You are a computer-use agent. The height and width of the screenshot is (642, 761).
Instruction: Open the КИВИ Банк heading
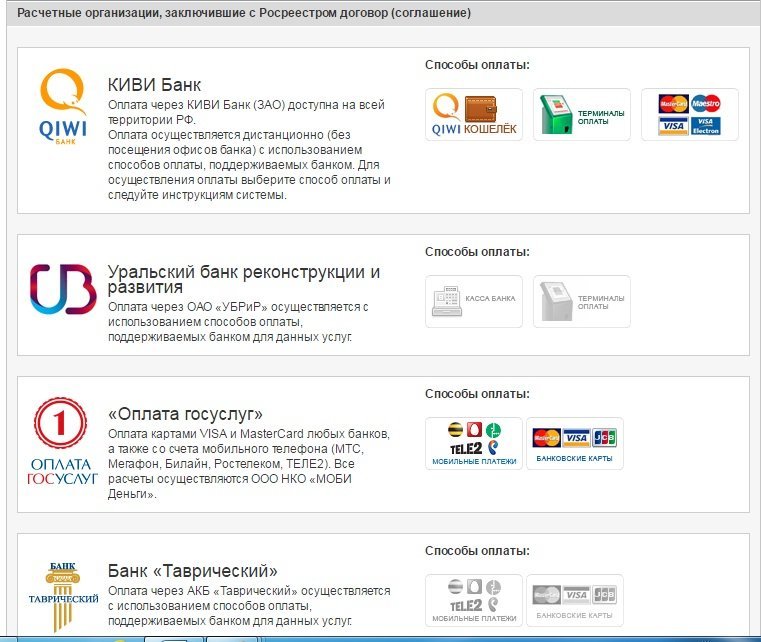coord(154,85)
